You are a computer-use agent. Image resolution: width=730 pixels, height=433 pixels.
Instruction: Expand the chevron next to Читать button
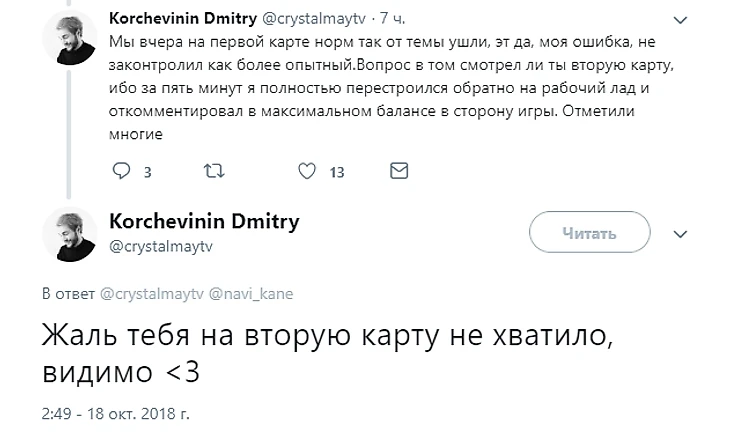tap(682, 234)
